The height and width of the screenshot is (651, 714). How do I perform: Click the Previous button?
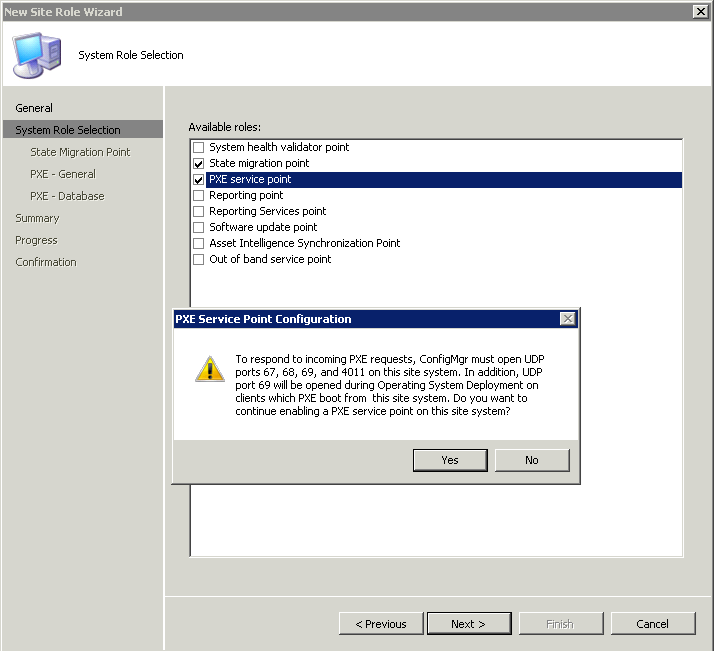381,624
